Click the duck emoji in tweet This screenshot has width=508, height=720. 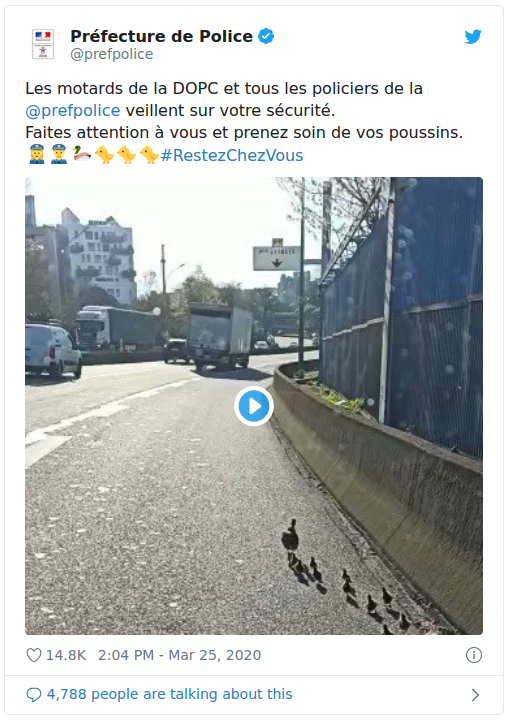point(82,153)
